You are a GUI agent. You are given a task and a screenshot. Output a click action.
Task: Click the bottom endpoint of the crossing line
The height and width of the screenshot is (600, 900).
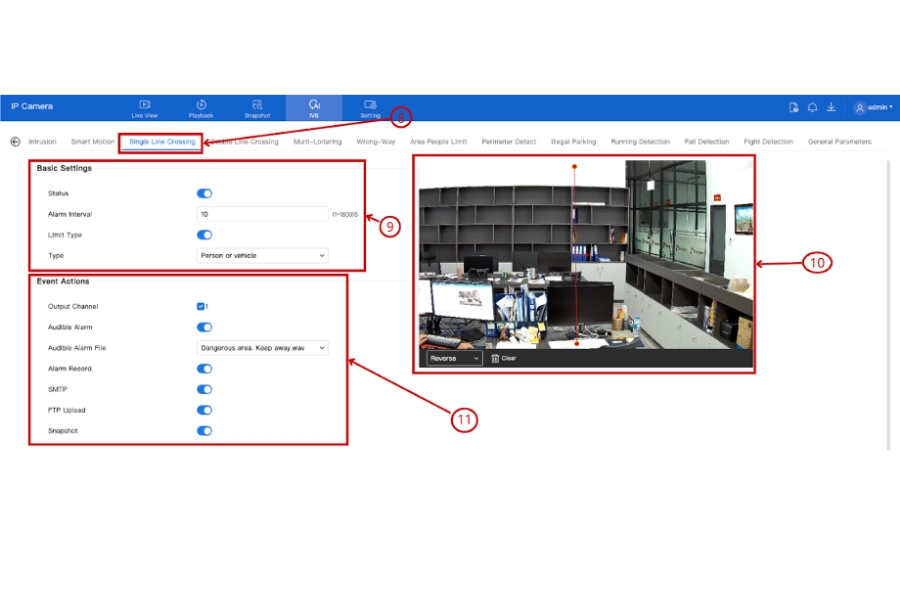point(577,343)
